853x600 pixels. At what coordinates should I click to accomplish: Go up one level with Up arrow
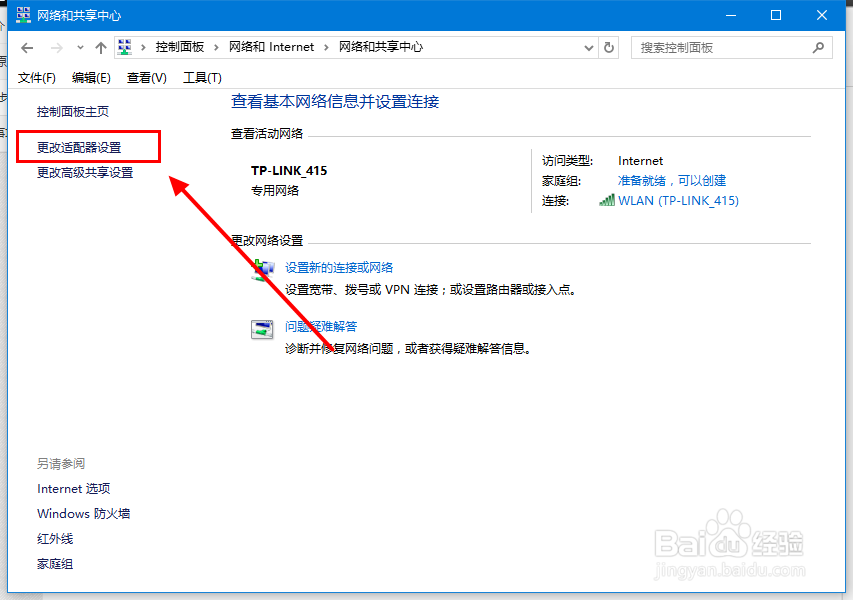pos(101,48)
